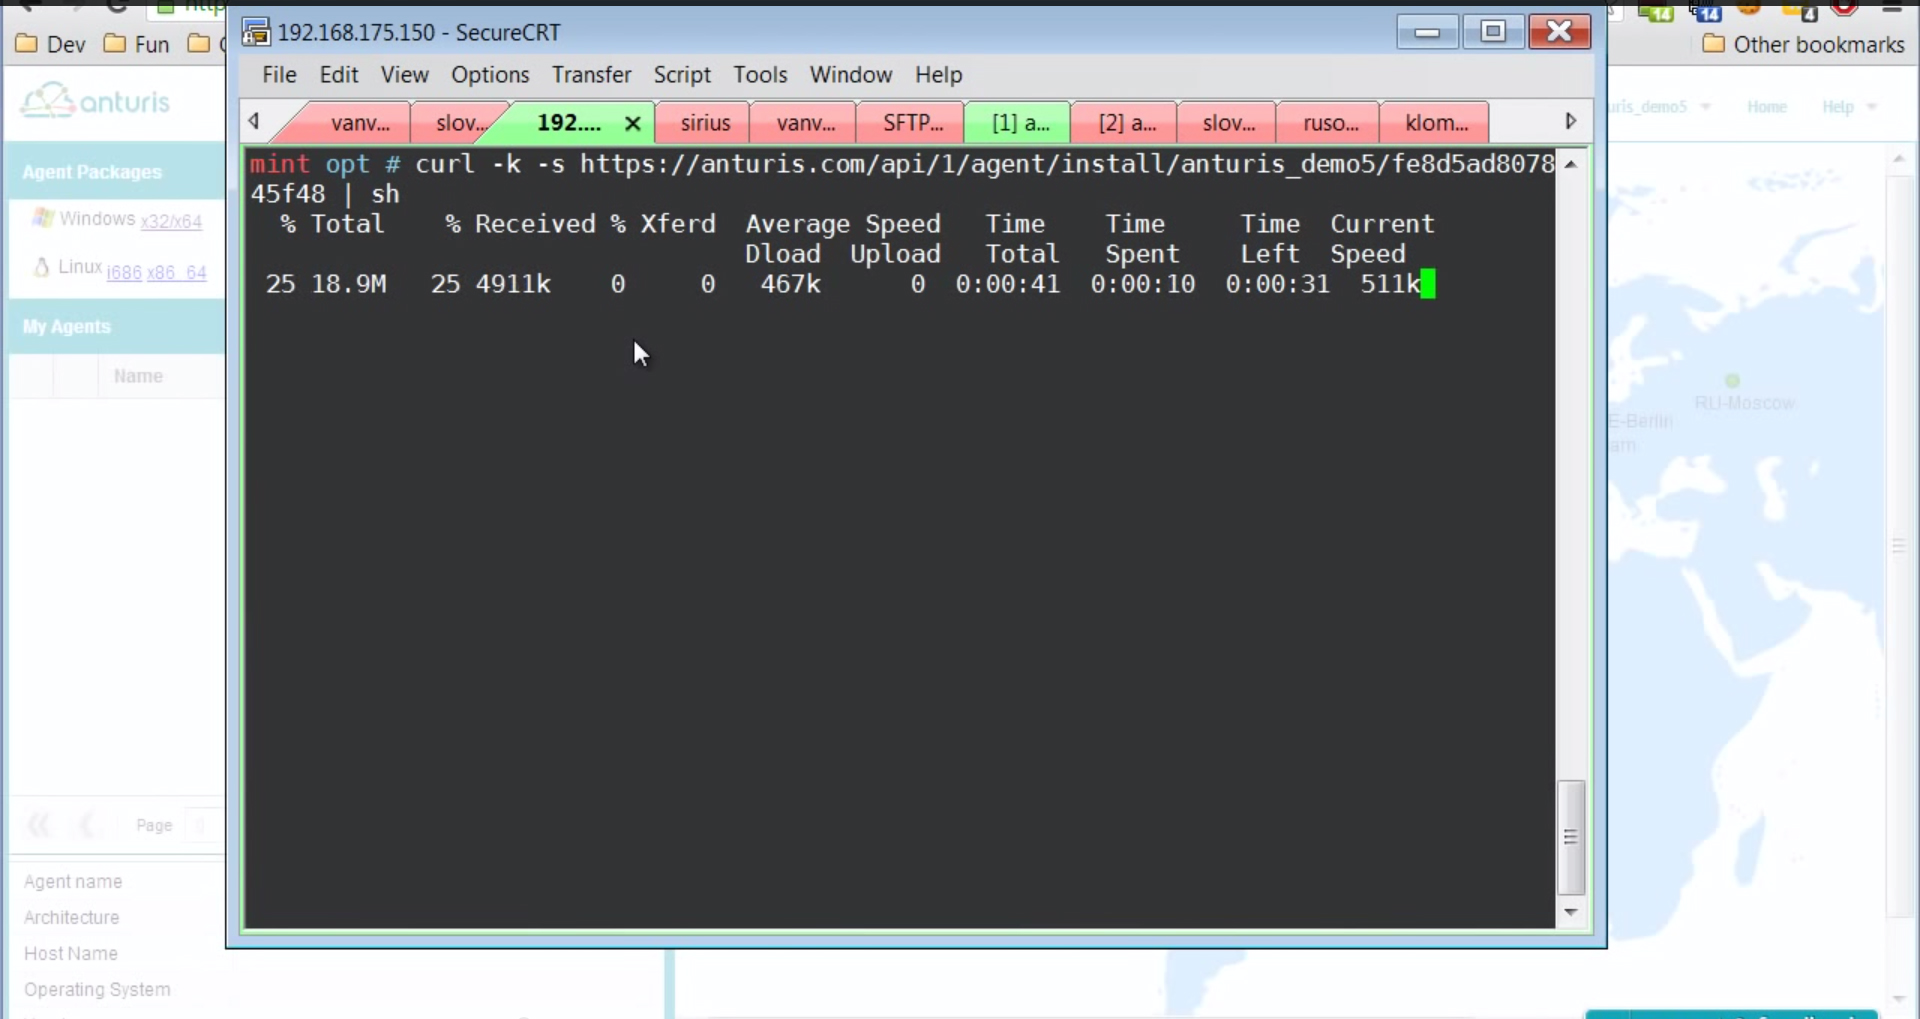This screenshot has width=1920, height=1019.
Task: Go to first page of agents
Action: click(39, 825)
